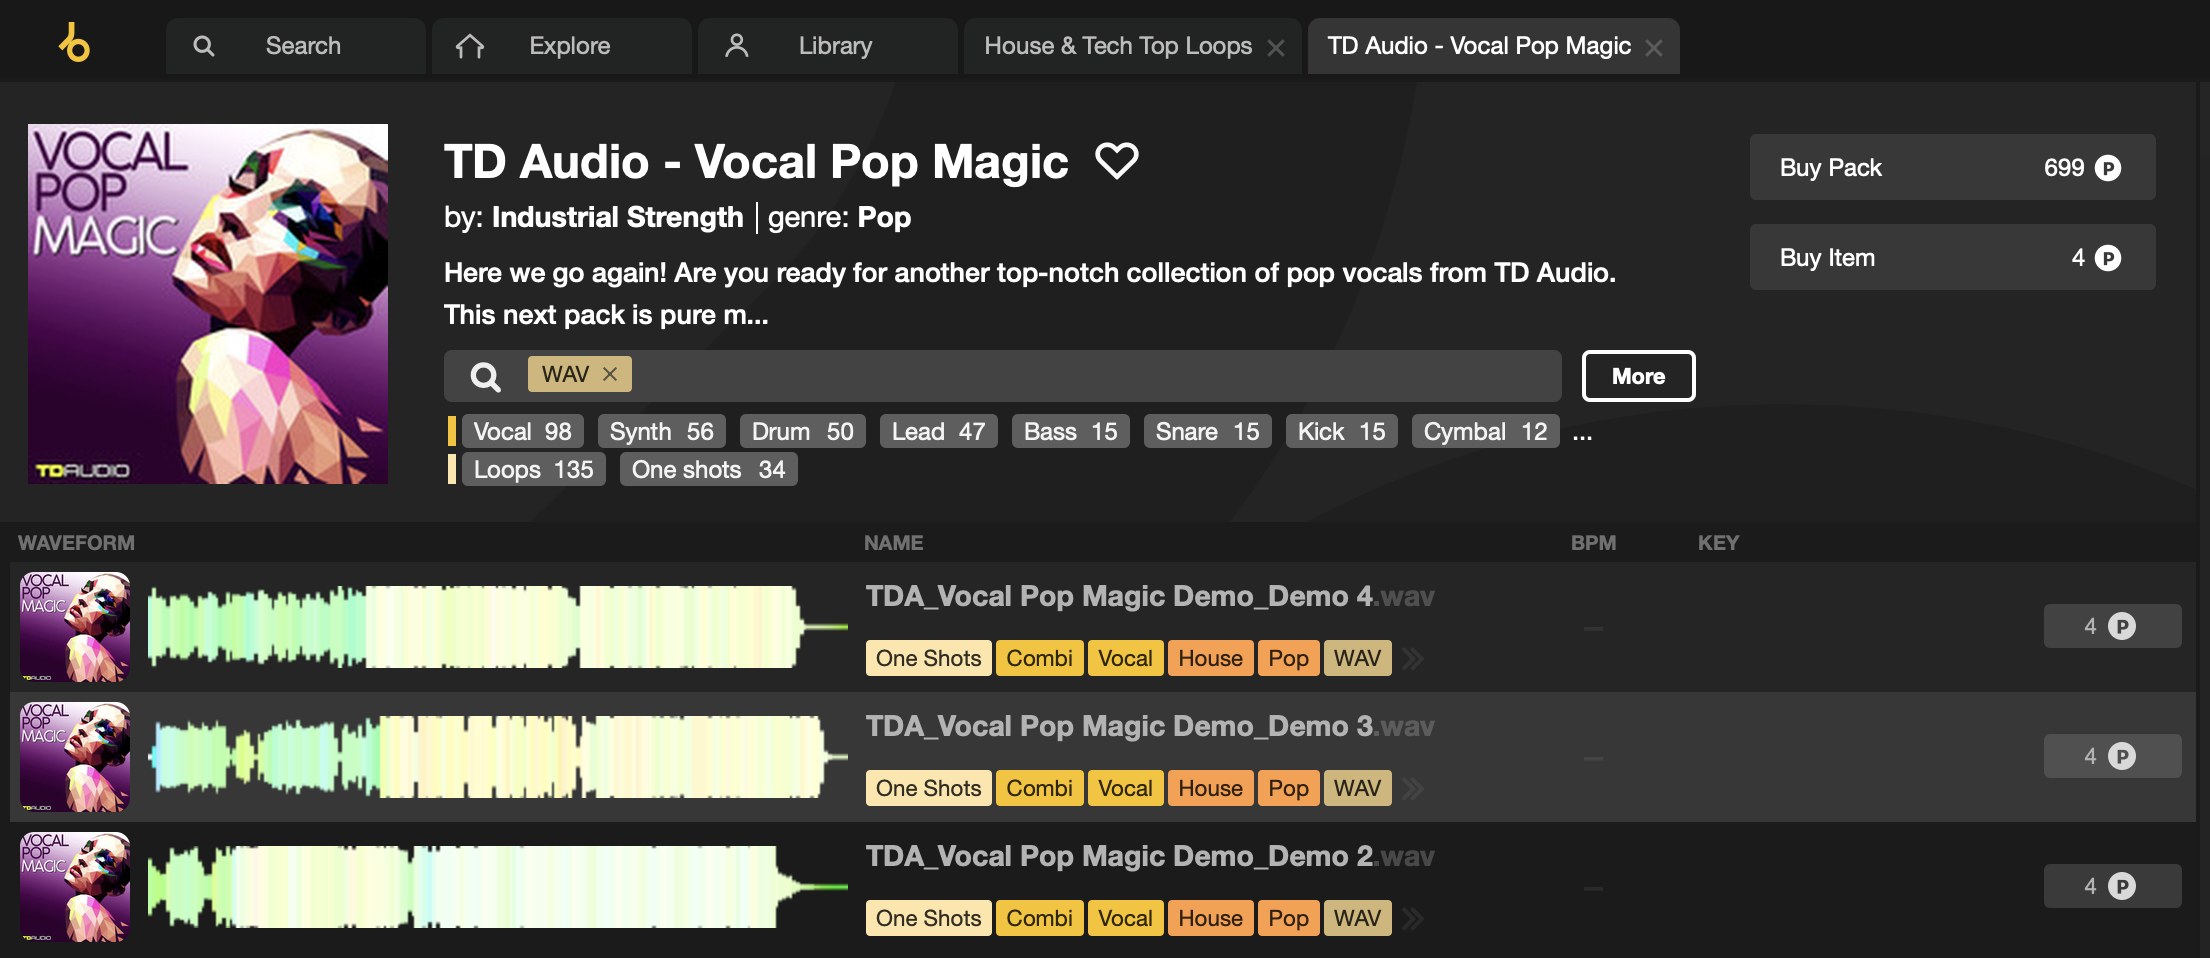Toggle the Vocal 98 filter tag
The height and width of the screenshot is (958, 2210).
pos(522,431)
